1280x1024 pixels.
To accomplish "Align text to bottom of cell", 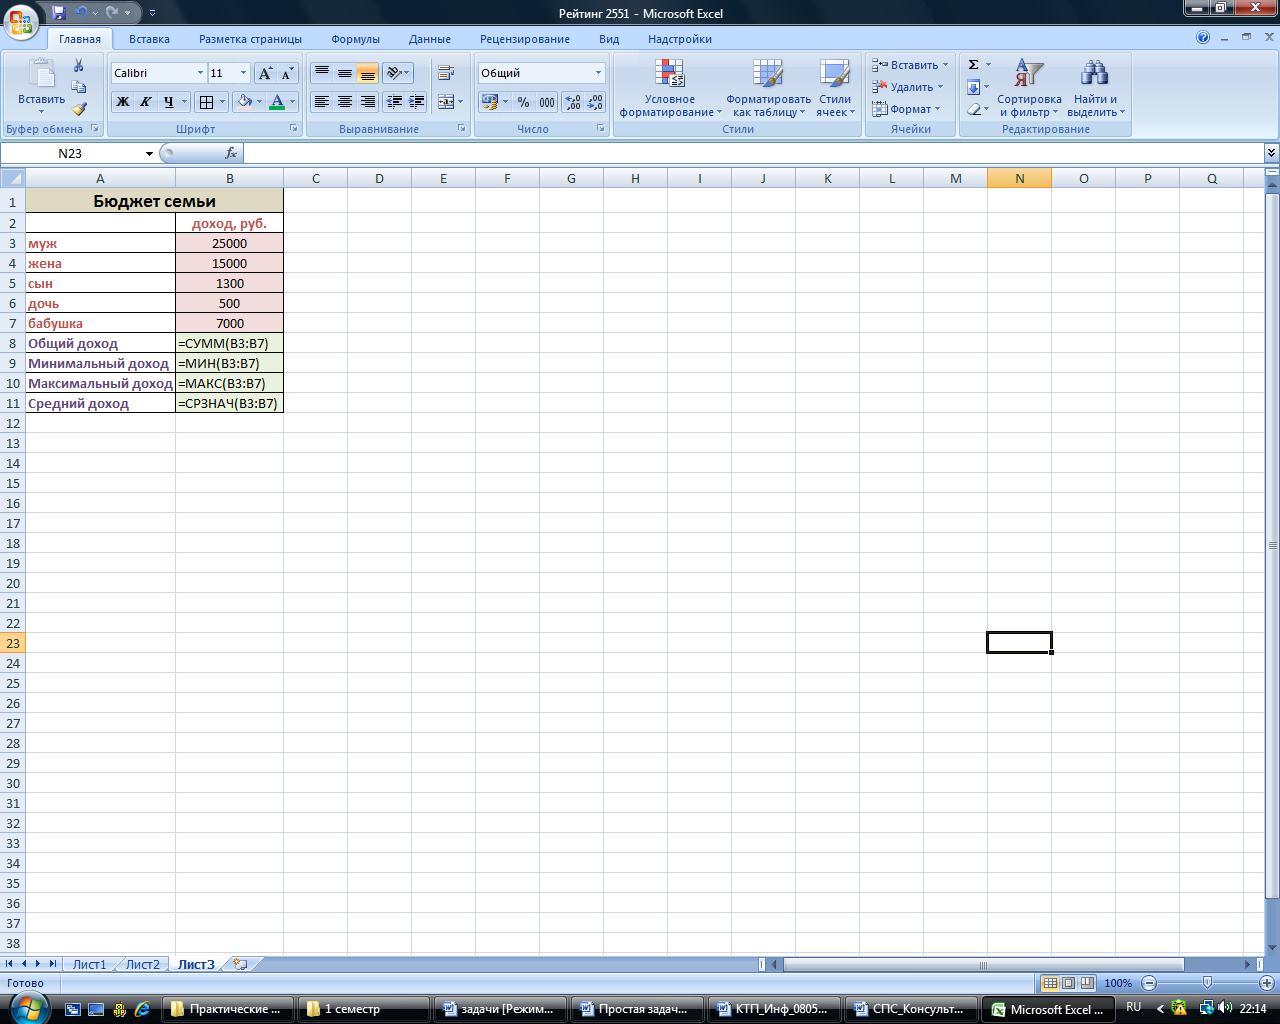I will [367, 73].
